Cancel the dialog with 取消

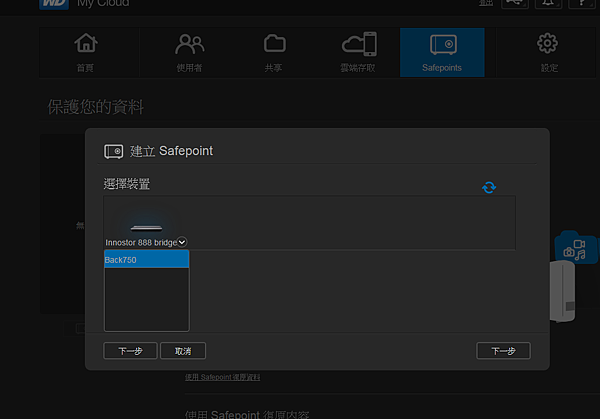183,351
